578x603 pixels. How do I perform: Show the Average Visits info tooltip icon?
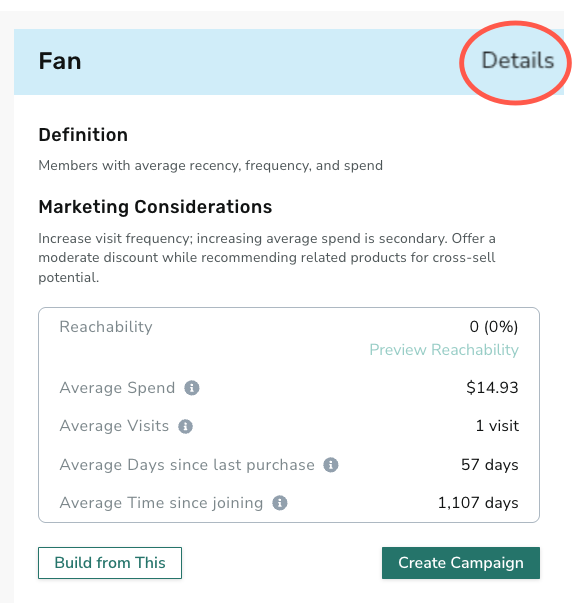(185, 426)
